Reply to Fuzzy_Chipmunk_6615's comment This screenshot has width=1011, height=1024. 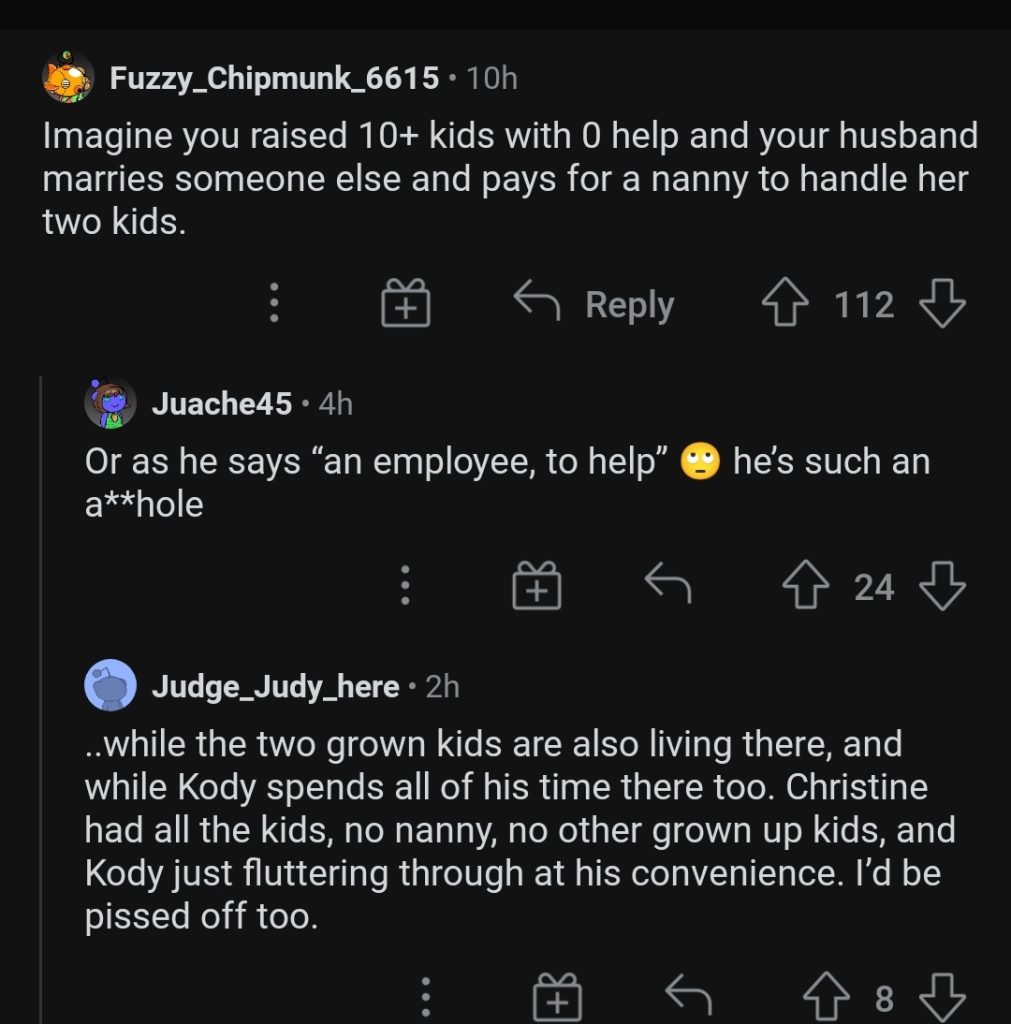[x=595, y=304]
